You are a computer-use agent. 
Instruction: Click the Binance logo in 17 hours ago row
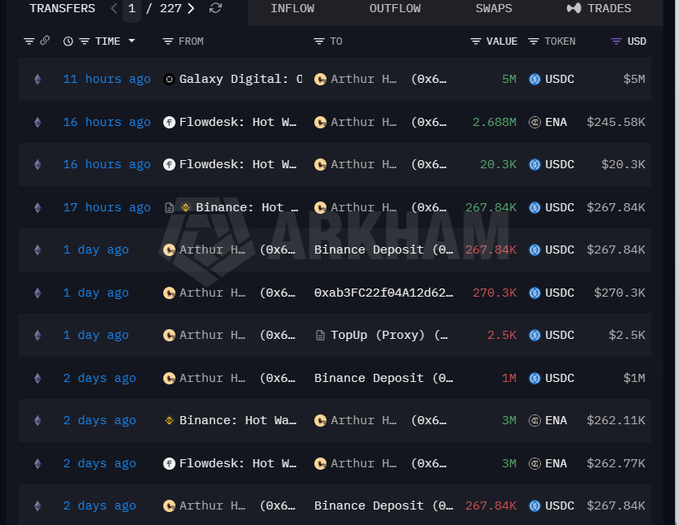[186, 208]
